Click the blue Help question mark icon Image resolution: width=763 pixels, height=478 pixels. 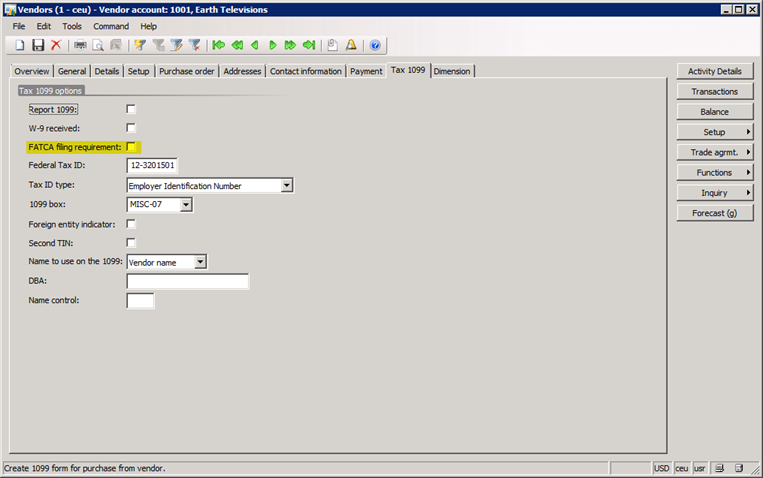(x=375, y=45)
